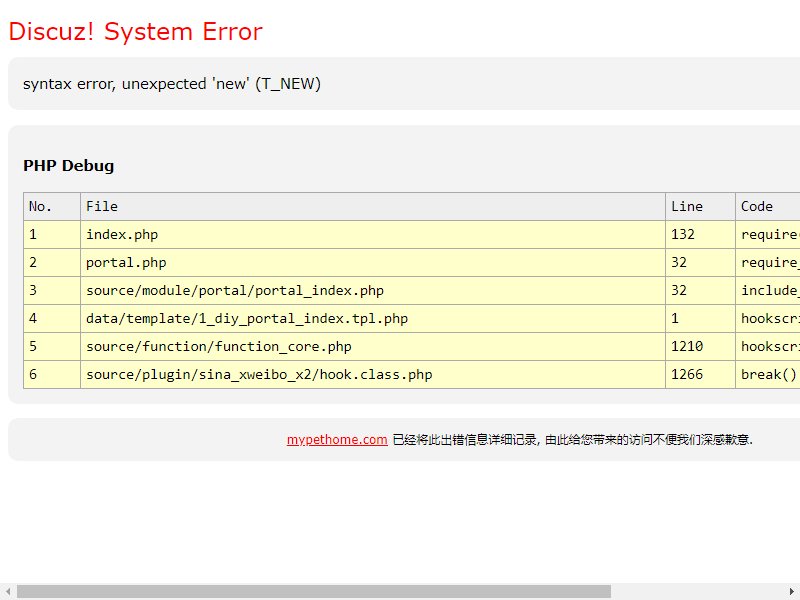800x600 pixels.
Task: Click the horizontal scrollbar thumb
Action: [314, 591]
